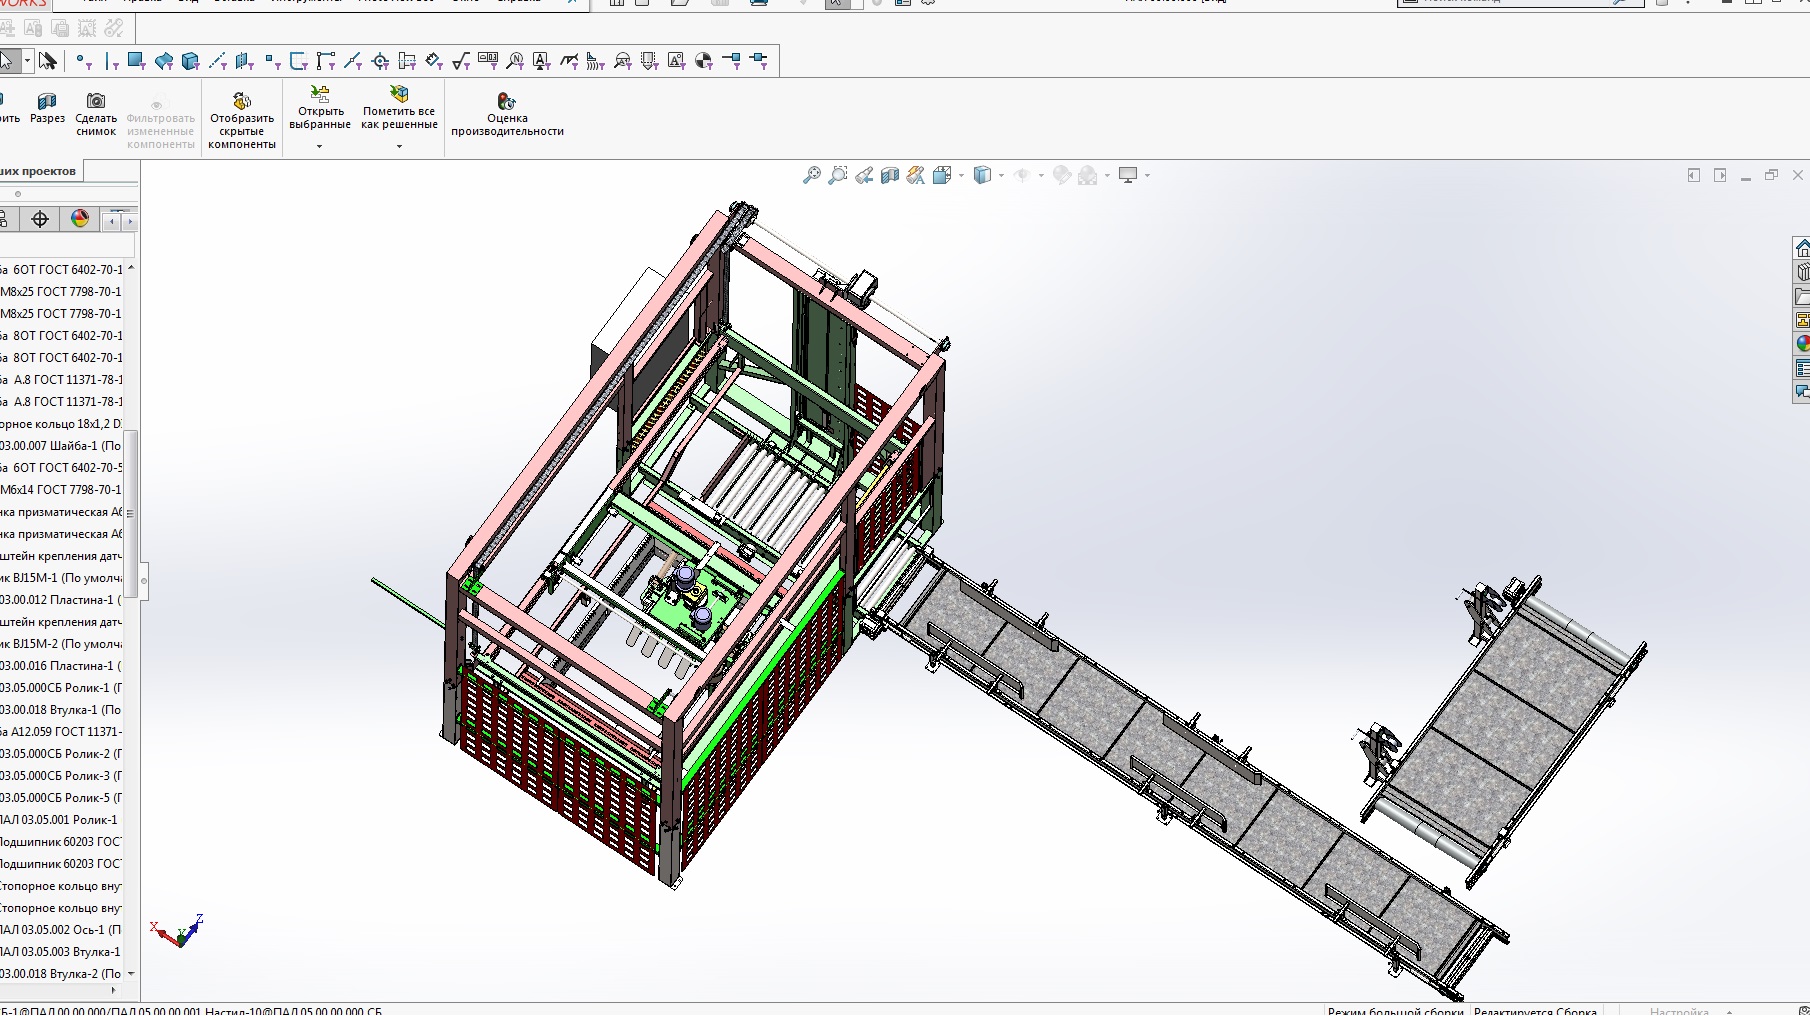
Task: Toggle the filter faces selection button
Action: point(136,62)
